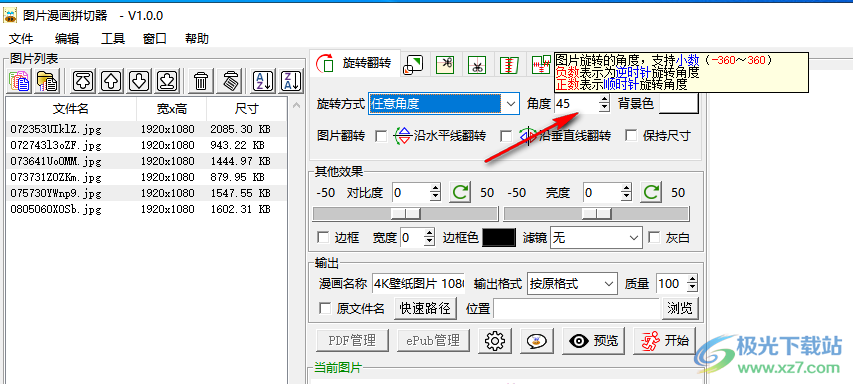Click the 对比度 spinner arrows
The height and width of the screenshot is (384, 853).
point(435,193)
